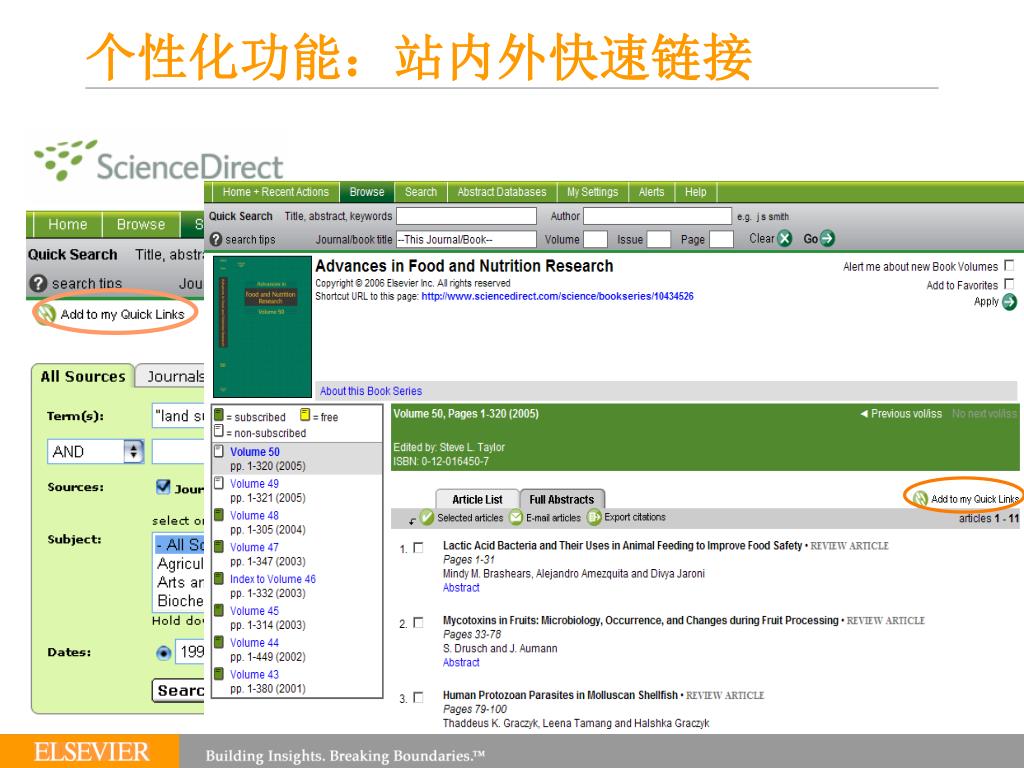The width and height of the screenshot is (1024, 768).
Task: Switch to the Full Abstracts tab
Action: click(x=562, y=500)
